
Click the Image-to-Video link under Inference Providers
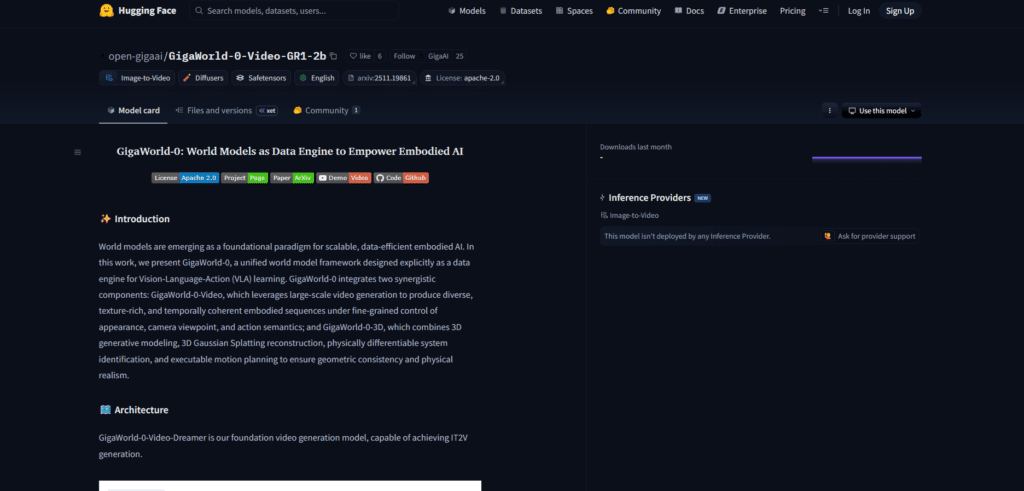pos(630,215)
